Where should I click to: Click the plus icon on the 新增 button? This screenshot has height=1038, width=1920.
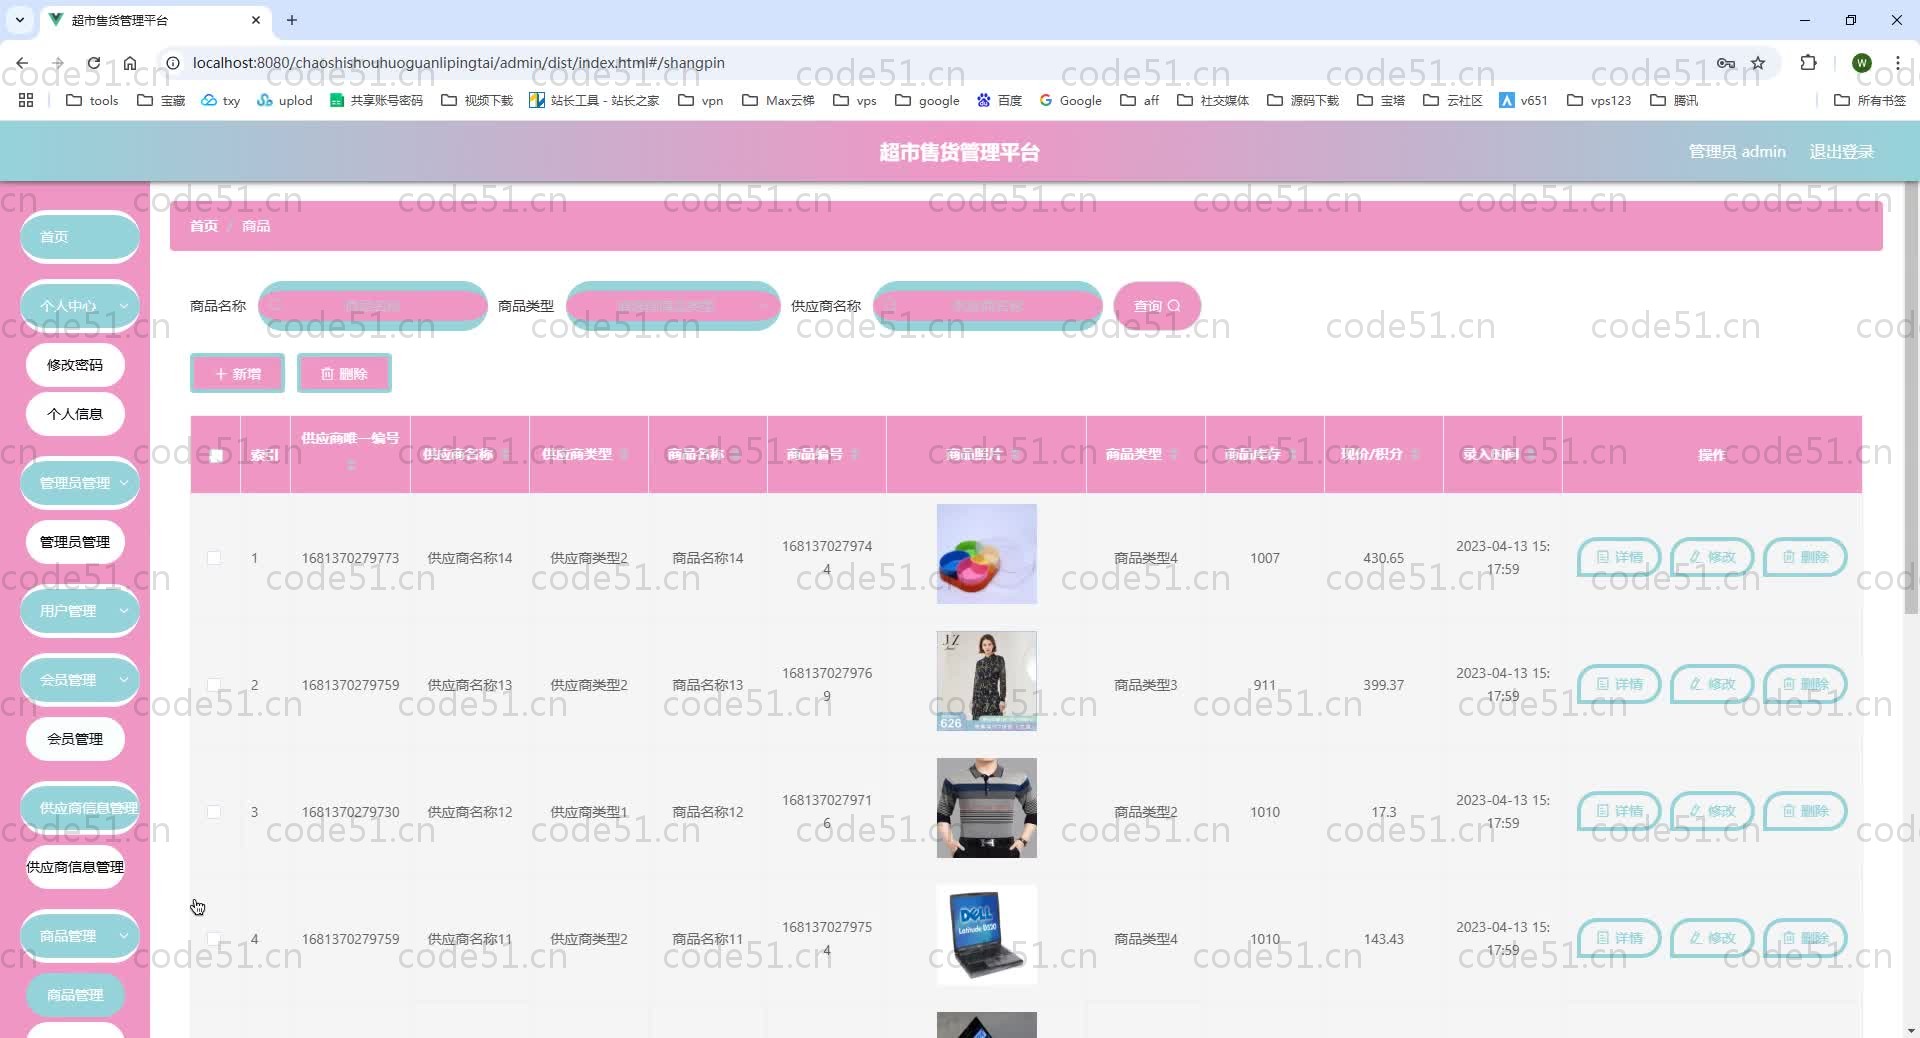point(222,373)
